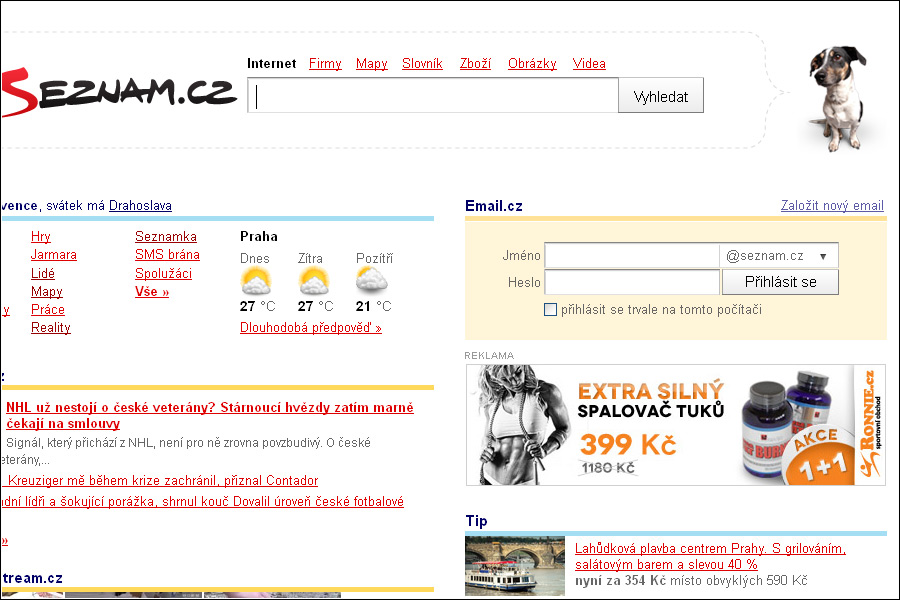Open the Hry link
900x600 pixels.
(41, 237)
